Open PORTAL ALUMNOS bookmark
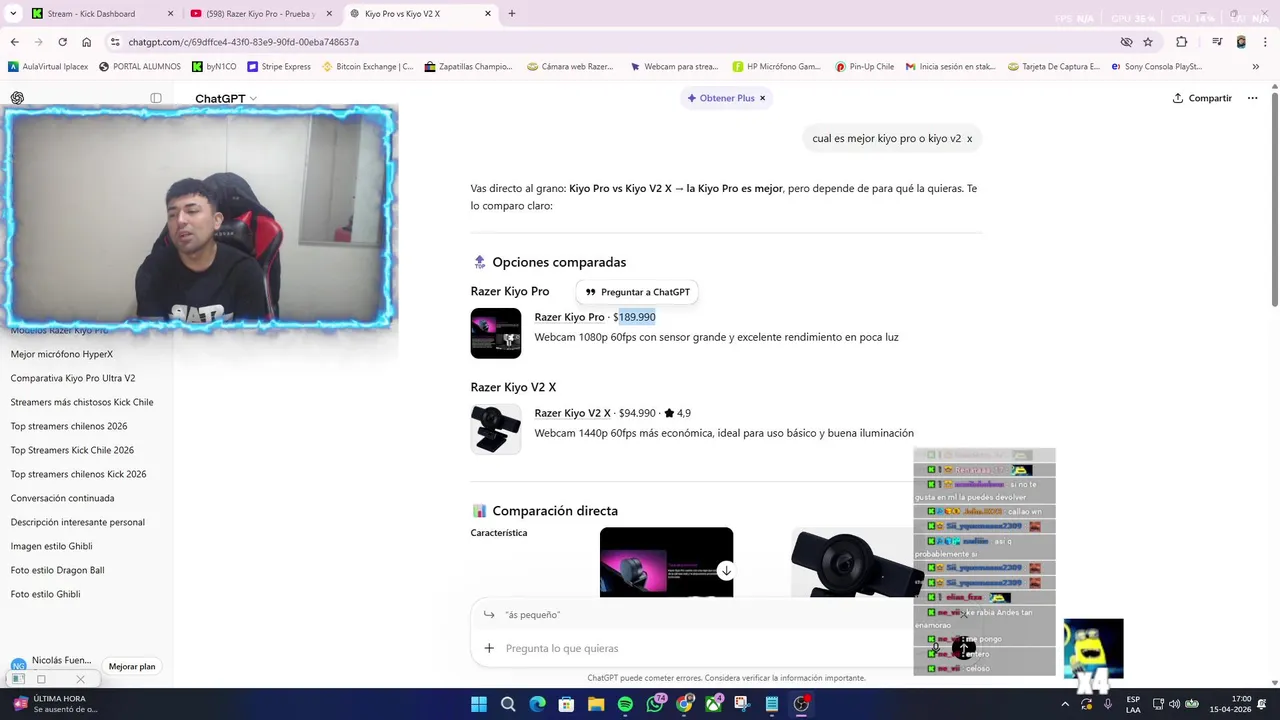The height and width of the screenshot is (720, 1280). point(140,67)
